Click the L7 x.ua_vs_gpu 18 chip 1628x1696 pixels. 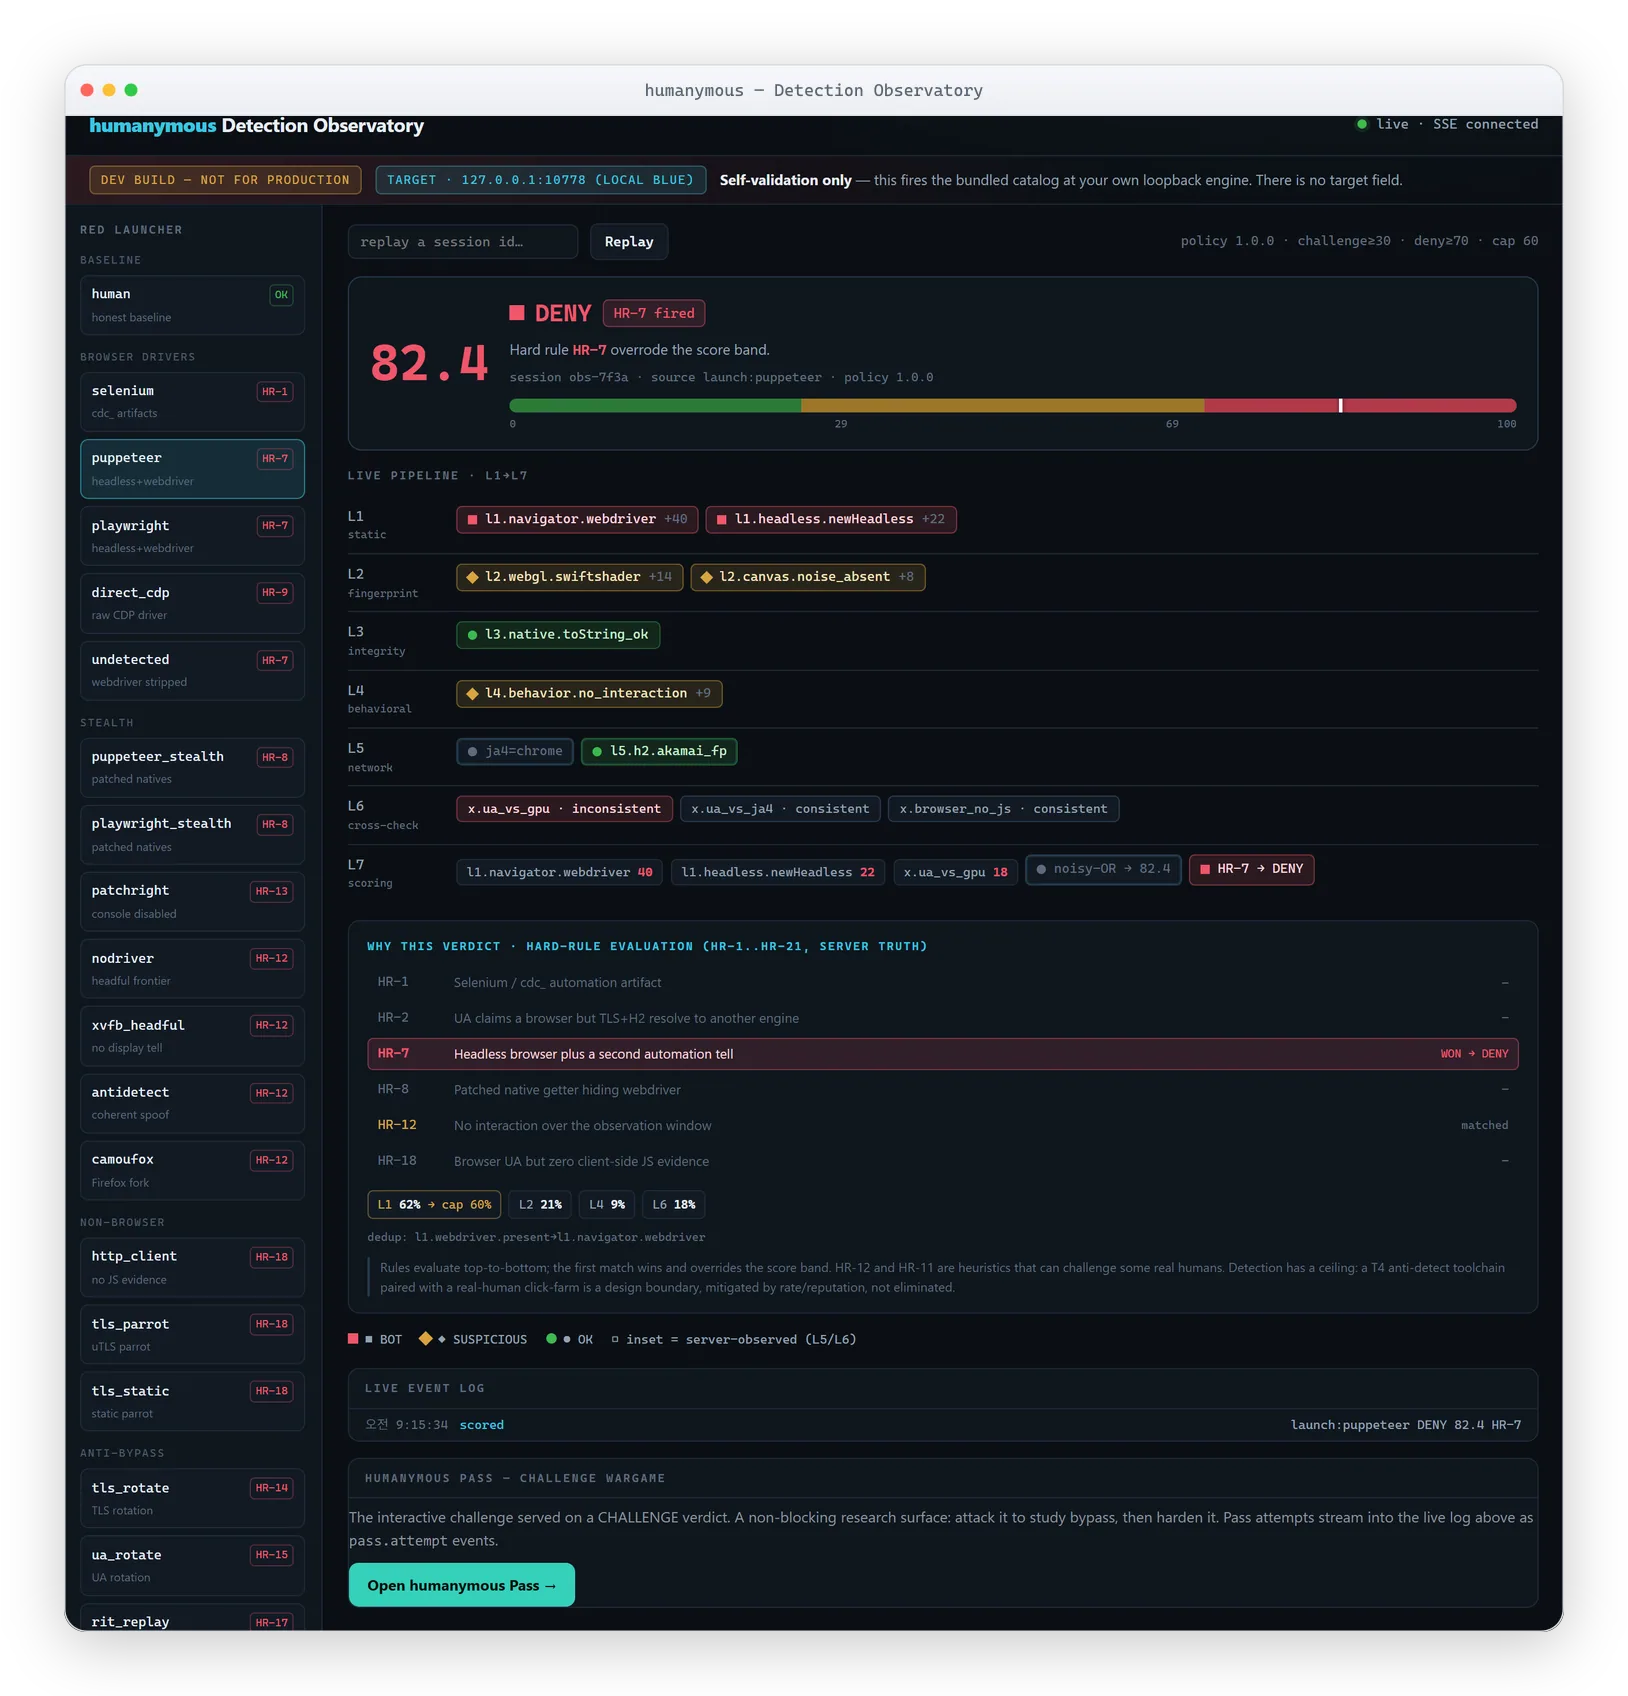click(x=956, y=872)
